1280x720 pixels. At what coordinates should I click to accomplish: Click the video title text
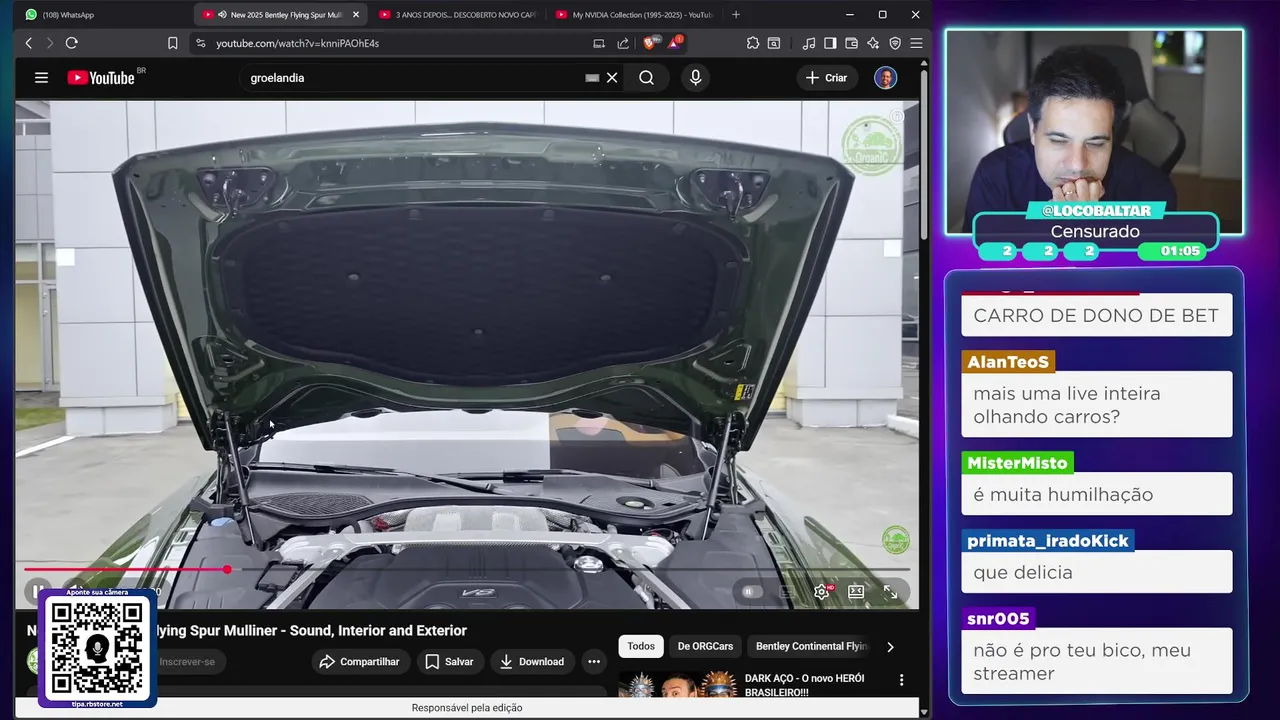(x=247, y=631)
